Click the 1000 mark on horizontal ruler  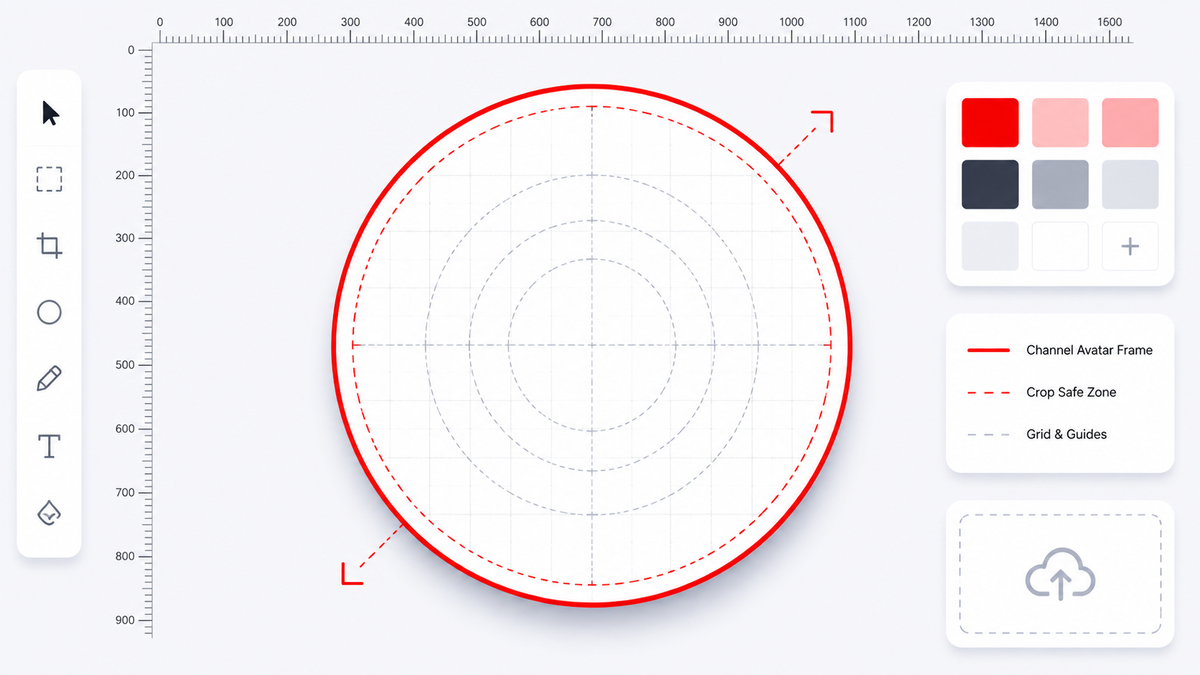tap(791, 22)
